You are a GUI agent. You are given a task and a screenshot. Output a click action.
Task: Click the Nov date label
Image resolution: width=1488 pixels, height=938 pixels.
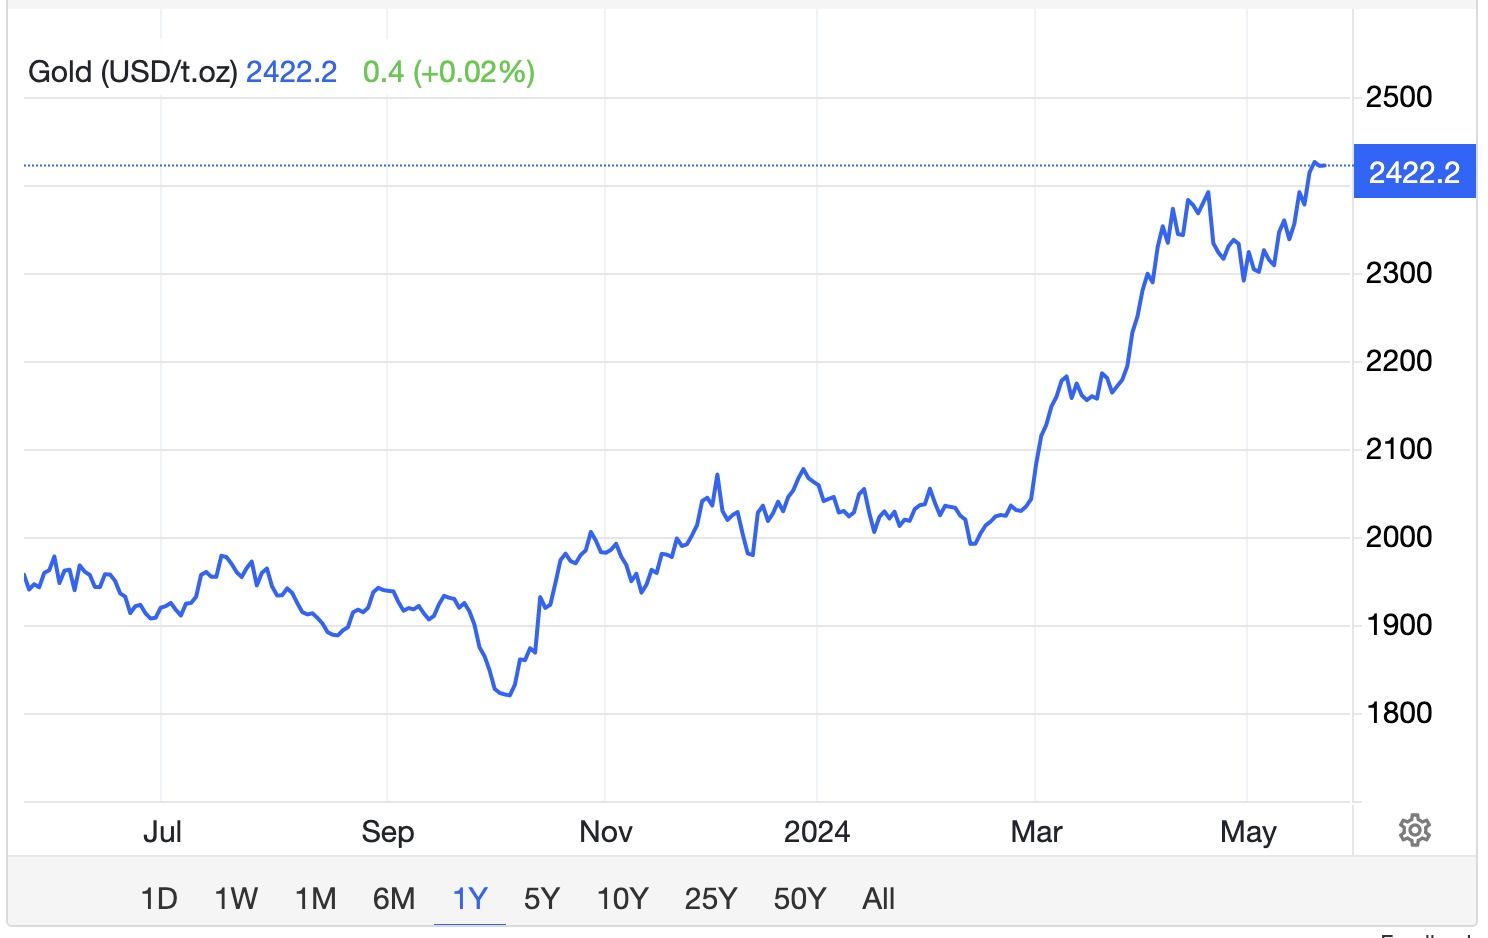(x=606, y=832)
